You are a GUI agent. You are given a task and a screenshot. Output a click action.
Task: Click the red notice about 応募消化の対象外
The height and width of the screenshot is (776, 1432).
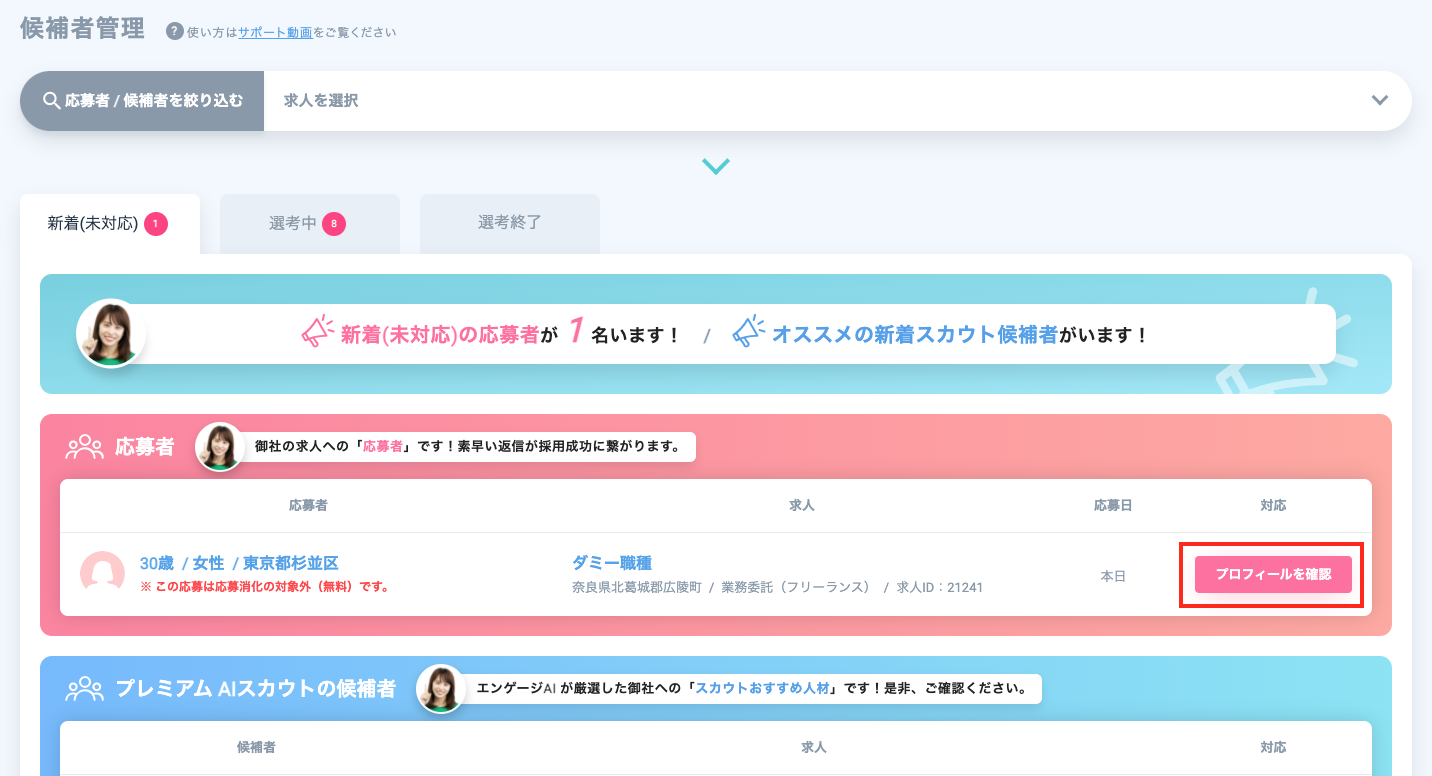(265, 587)
